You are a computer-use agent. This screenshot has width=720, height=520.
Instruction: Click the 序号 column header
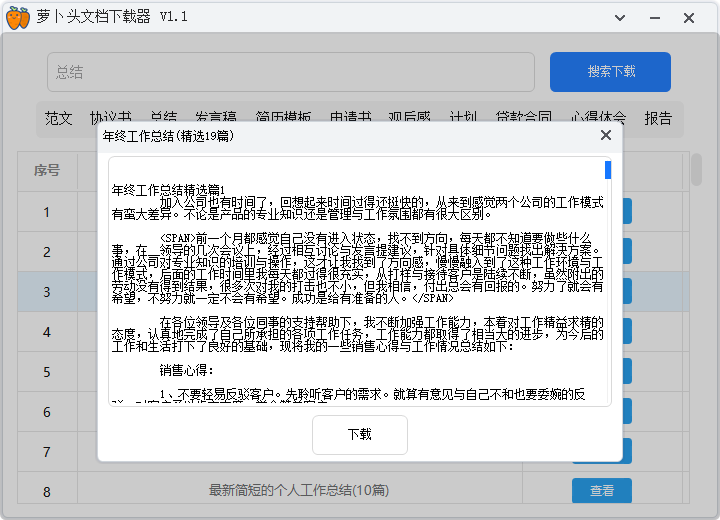[x=47, y=171]
